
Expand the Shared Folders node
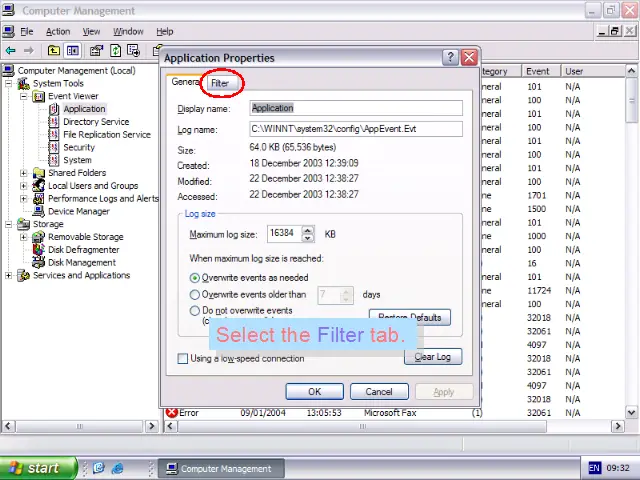point(24,173)
